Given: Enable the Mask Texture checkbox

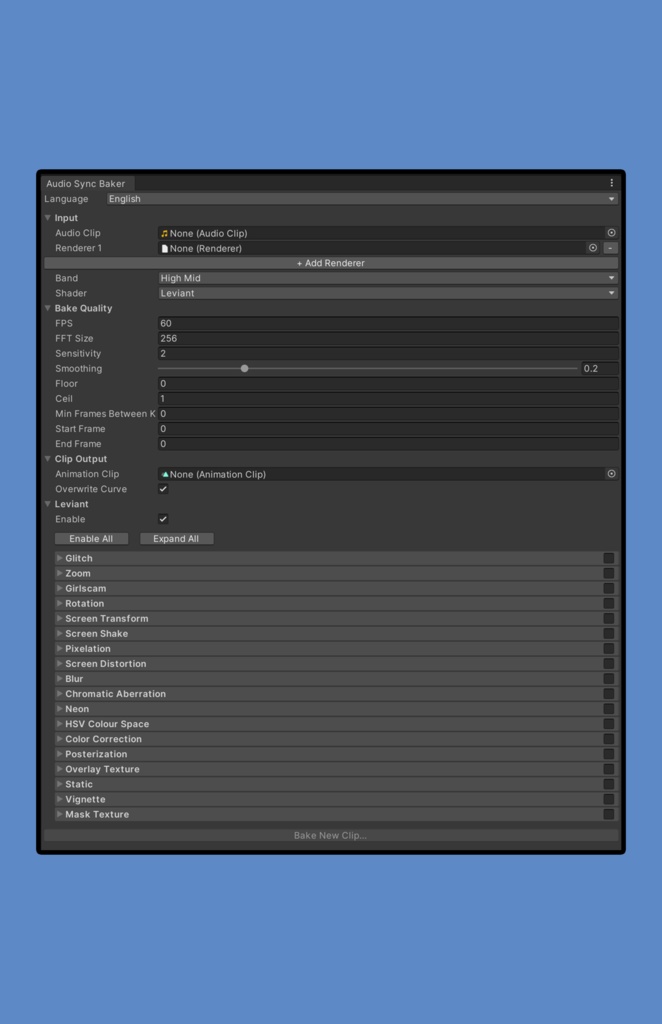Looking at the screenshot, I should click(x=608, y=814).
